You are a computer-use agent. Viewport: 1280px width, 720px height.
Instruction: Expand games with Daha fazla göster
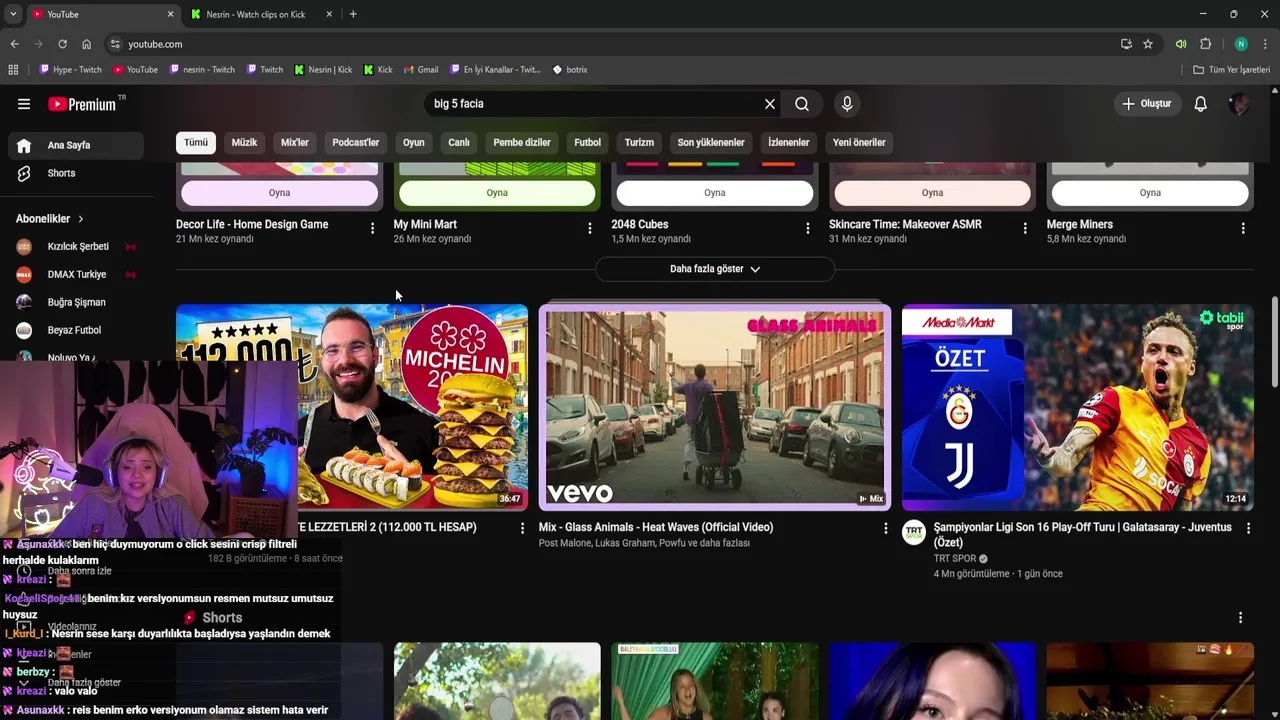pyautogui.click(x=715, y=269)
